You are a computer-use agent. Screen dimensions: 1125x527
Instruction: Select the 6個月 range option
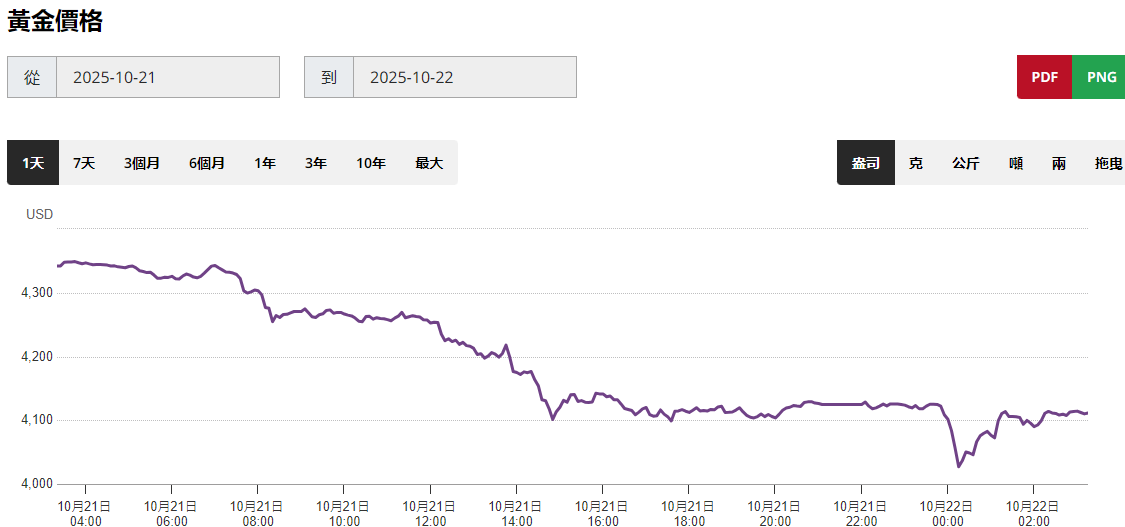(207, 163)
